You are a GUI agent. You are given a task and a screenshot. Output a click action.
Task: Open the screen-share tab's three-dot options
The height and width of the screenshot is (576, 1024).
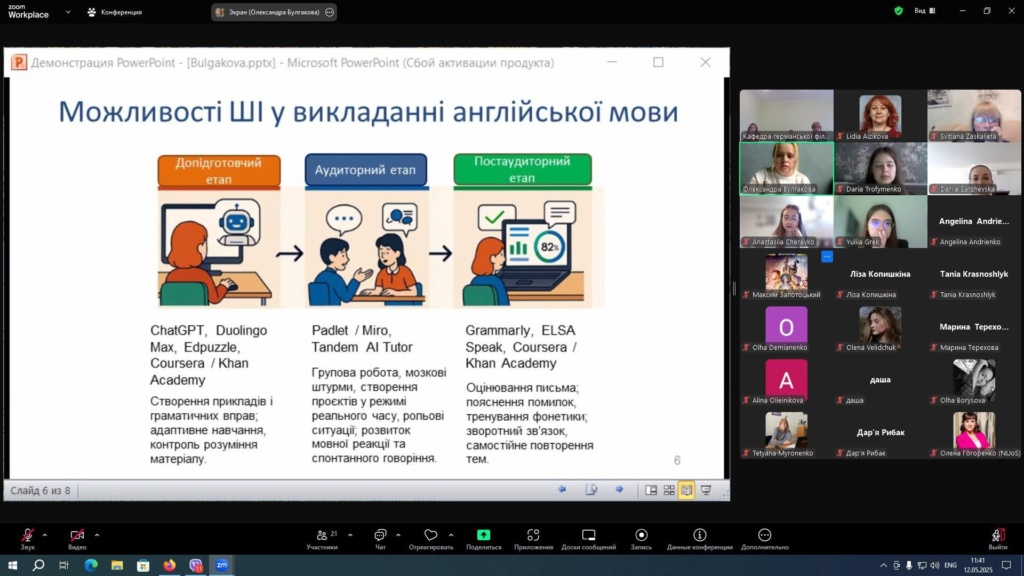pyautogui.click(x=330, y=12)
